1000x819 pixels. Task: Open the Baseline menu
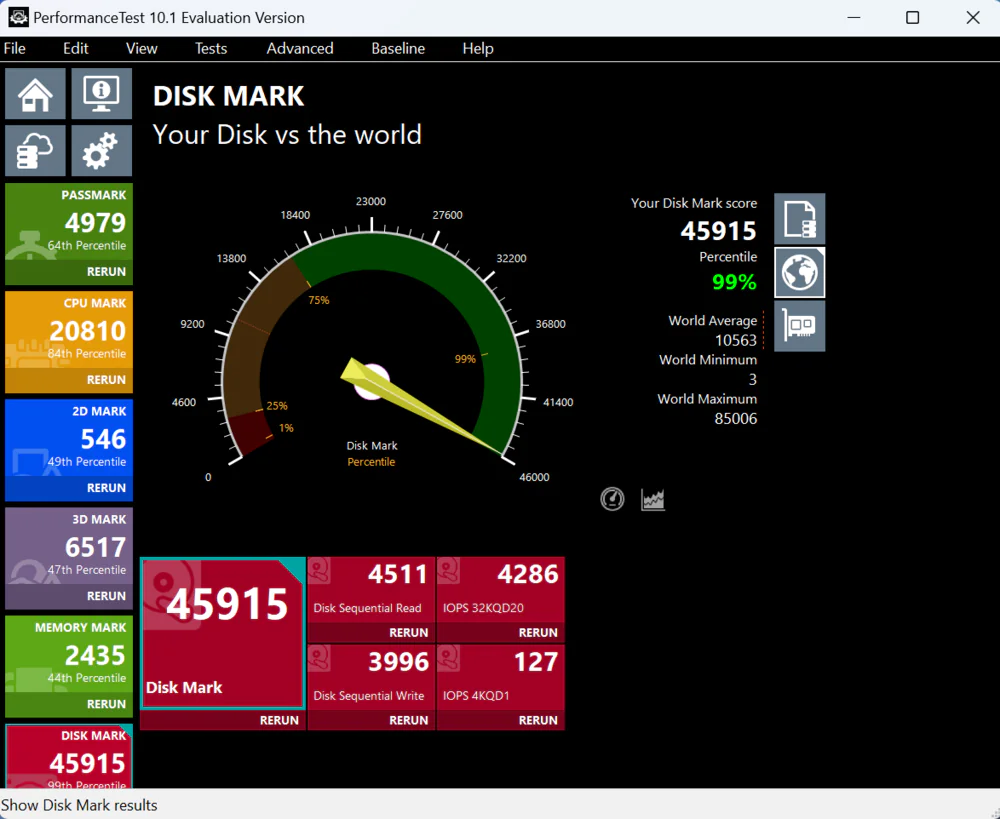[398, 48]
